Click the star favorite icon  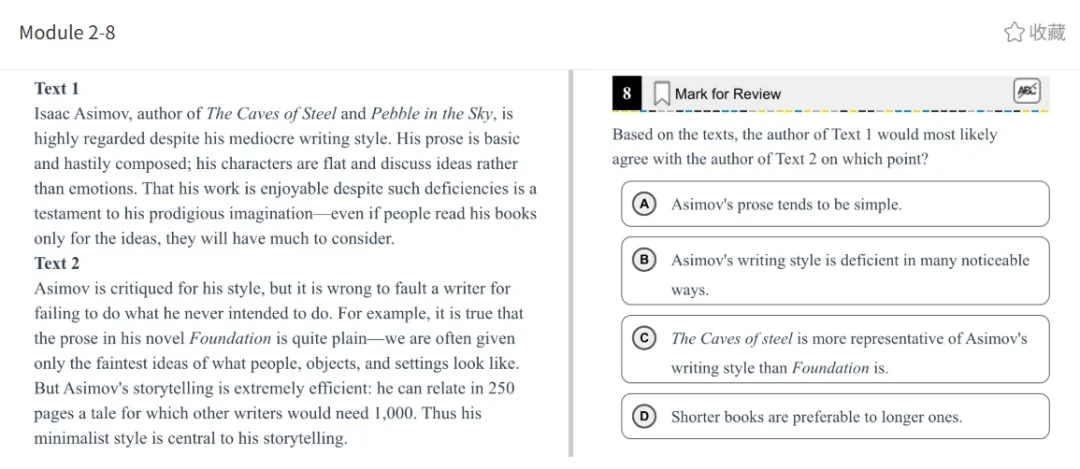pos(1014,32)
